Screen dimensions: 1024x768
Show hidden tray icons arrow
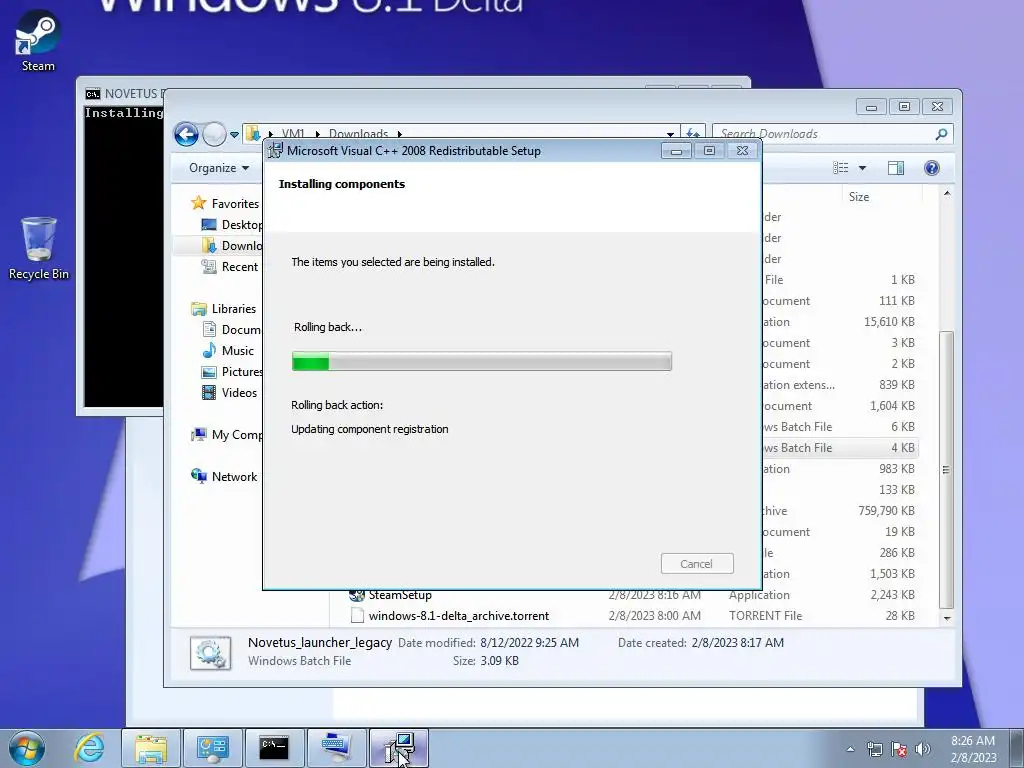pos(850,749)
